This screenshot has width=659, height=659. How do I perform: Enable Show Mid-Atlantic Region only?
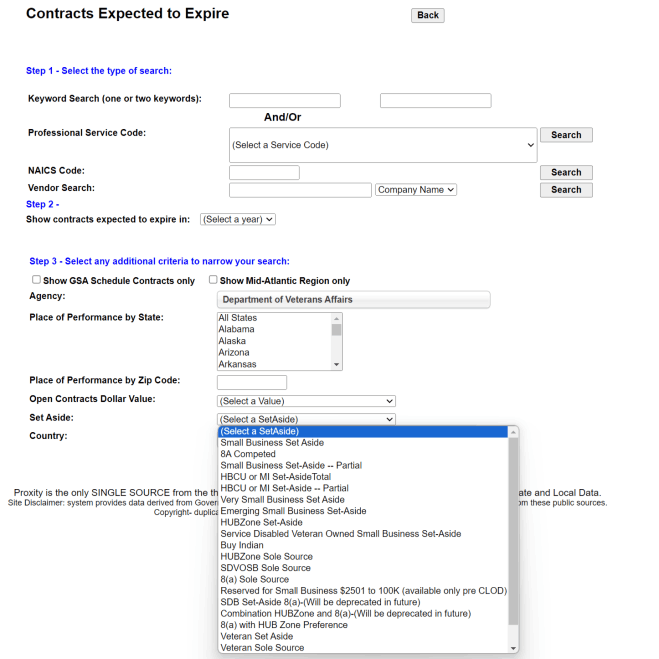pyautogui.click(x=213, y=279)
